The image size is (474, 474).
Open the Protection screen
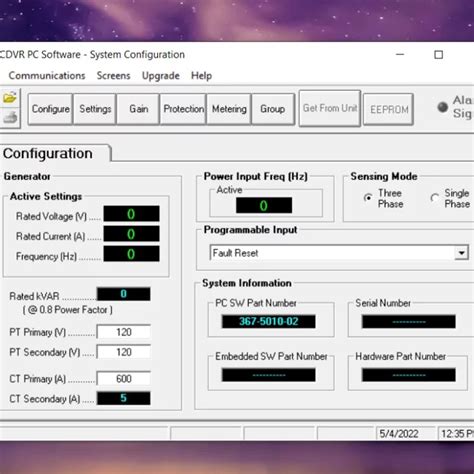[183, 109]
